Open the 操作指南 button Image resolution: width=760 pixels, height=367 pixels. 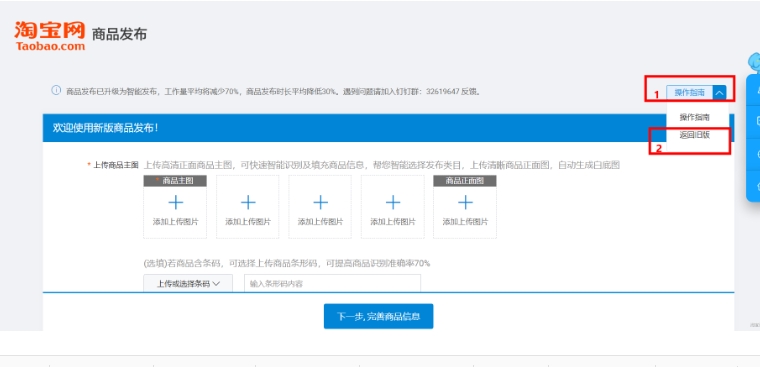tap(689, 92)
